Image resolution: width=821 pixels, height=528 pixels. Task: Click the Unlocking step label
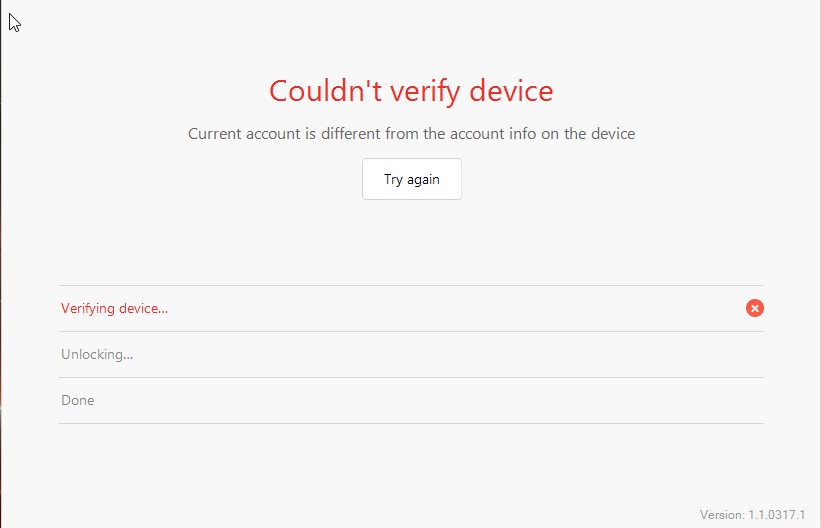[x=97, y=354]
